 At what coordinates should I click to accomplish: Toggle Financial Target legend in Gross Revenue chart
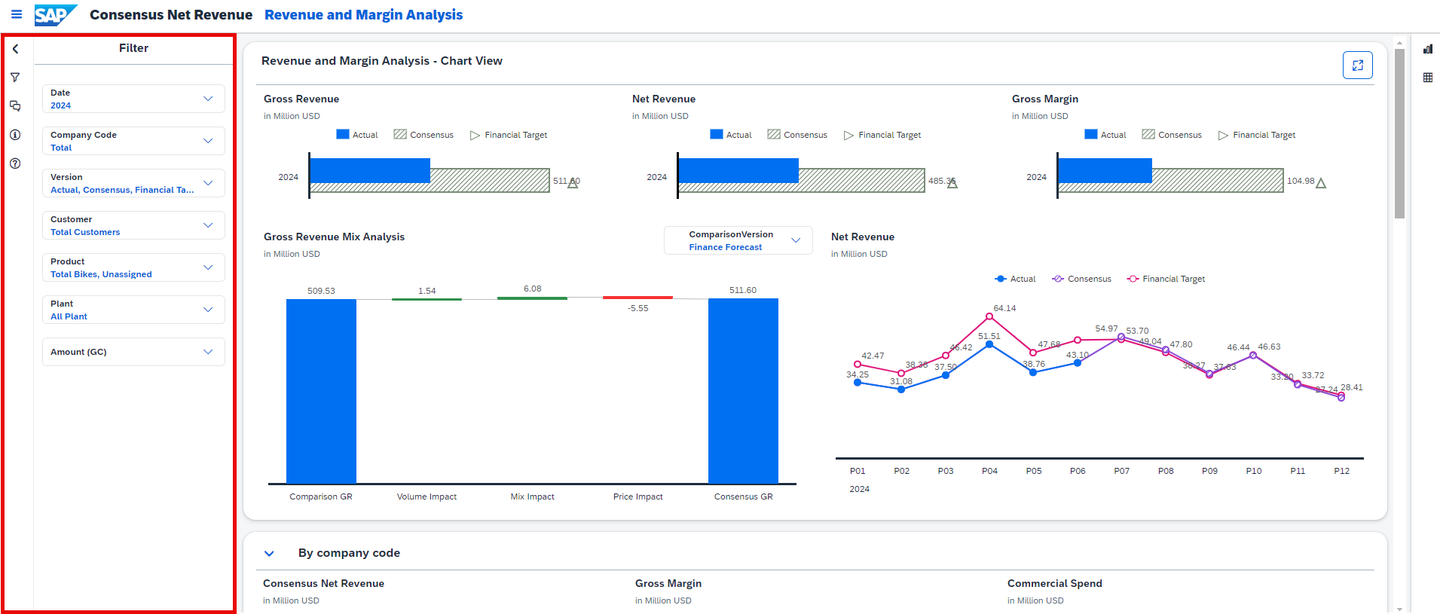tap(508, 135)
